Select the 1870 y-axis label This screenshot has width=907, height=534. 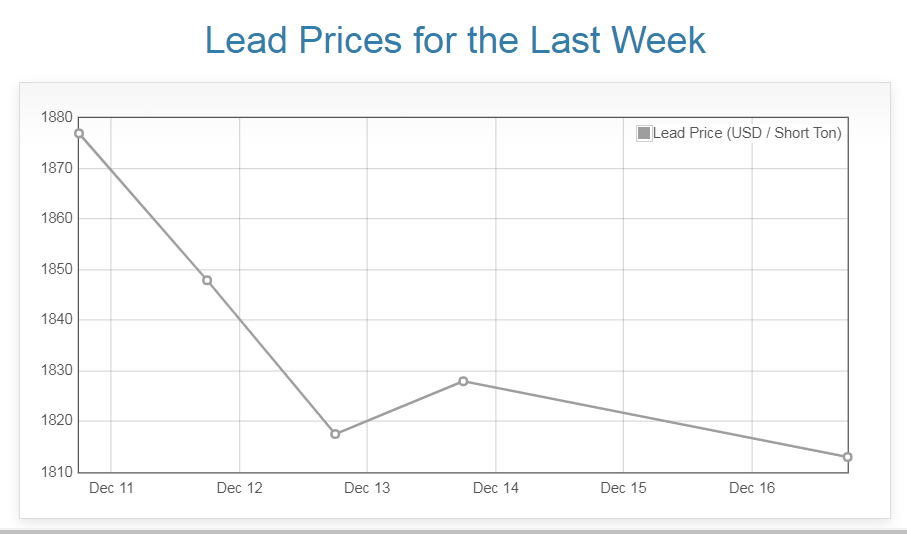pyautogui.click(x=56, y=168)
